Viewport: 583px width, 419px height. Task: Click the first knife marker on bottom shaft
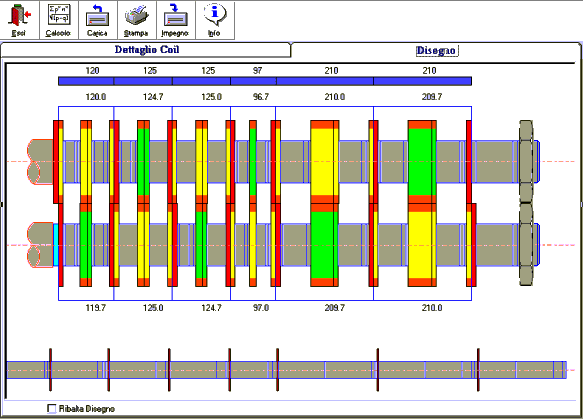coord(50,370)
